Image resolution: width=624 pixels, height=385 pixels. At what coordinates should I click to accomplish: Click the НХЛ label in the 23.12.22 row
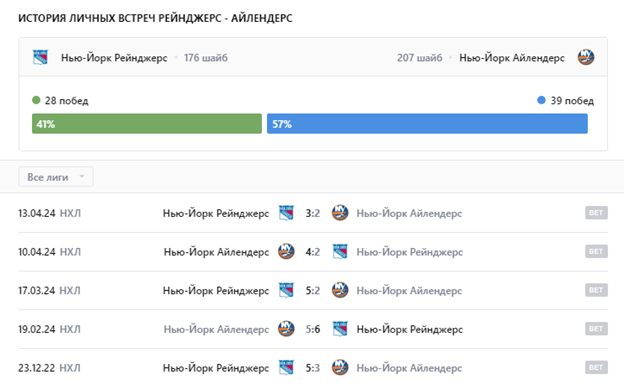point(70,368)
